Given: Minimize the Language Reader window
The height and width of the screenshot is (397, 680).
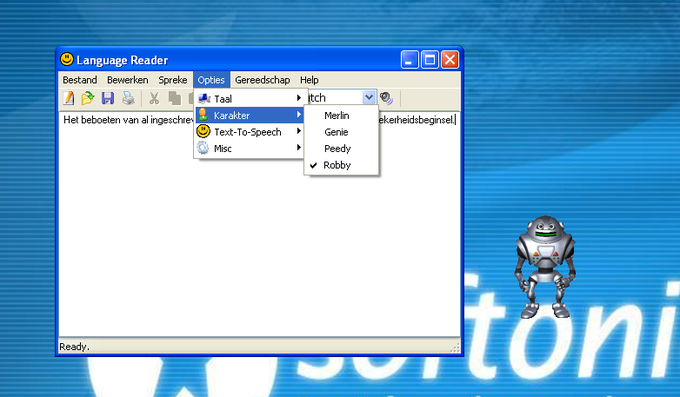Looking at the screenshot, I should 409,59.
